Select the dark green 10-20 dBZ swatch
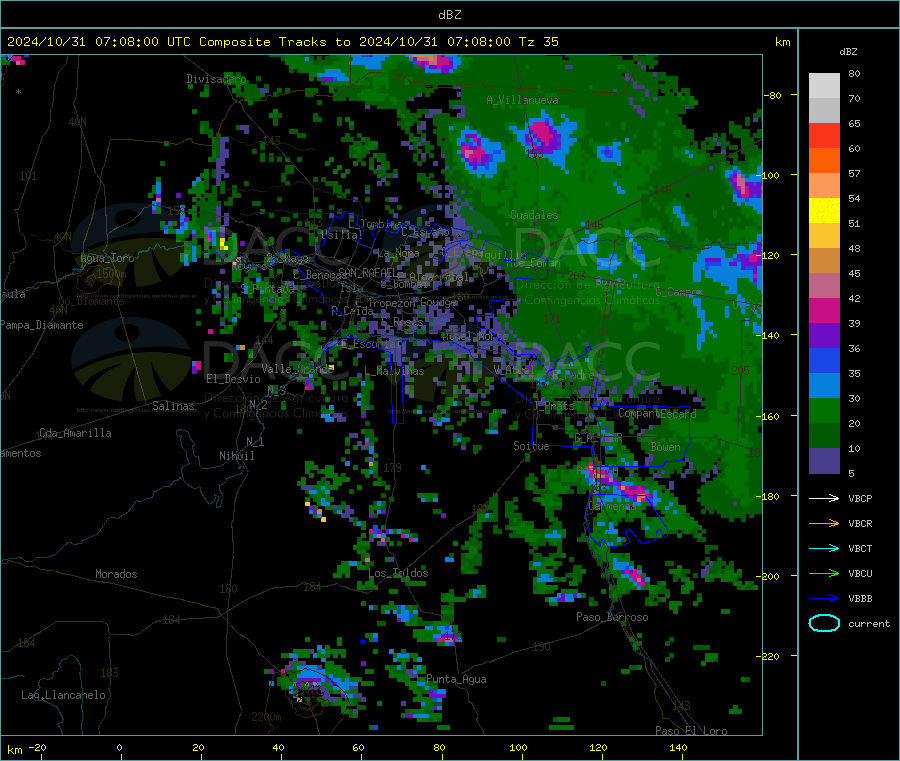 point(824,436)
